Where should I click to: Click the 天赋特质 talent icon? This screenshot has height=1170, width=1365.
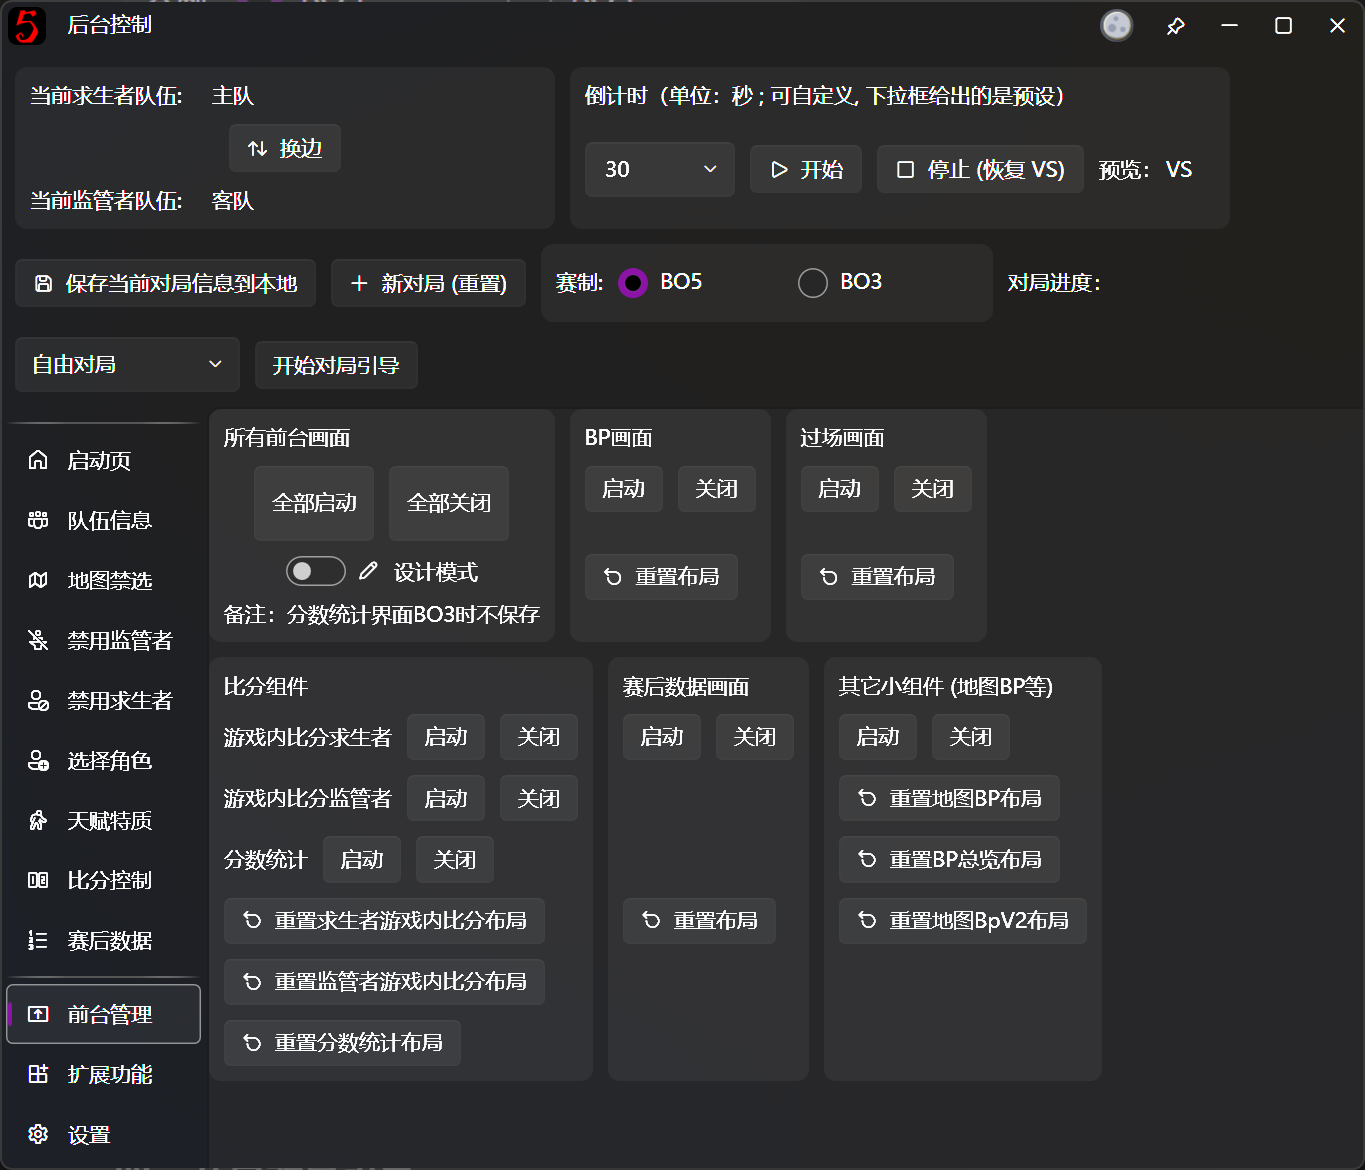pos(38,820)
